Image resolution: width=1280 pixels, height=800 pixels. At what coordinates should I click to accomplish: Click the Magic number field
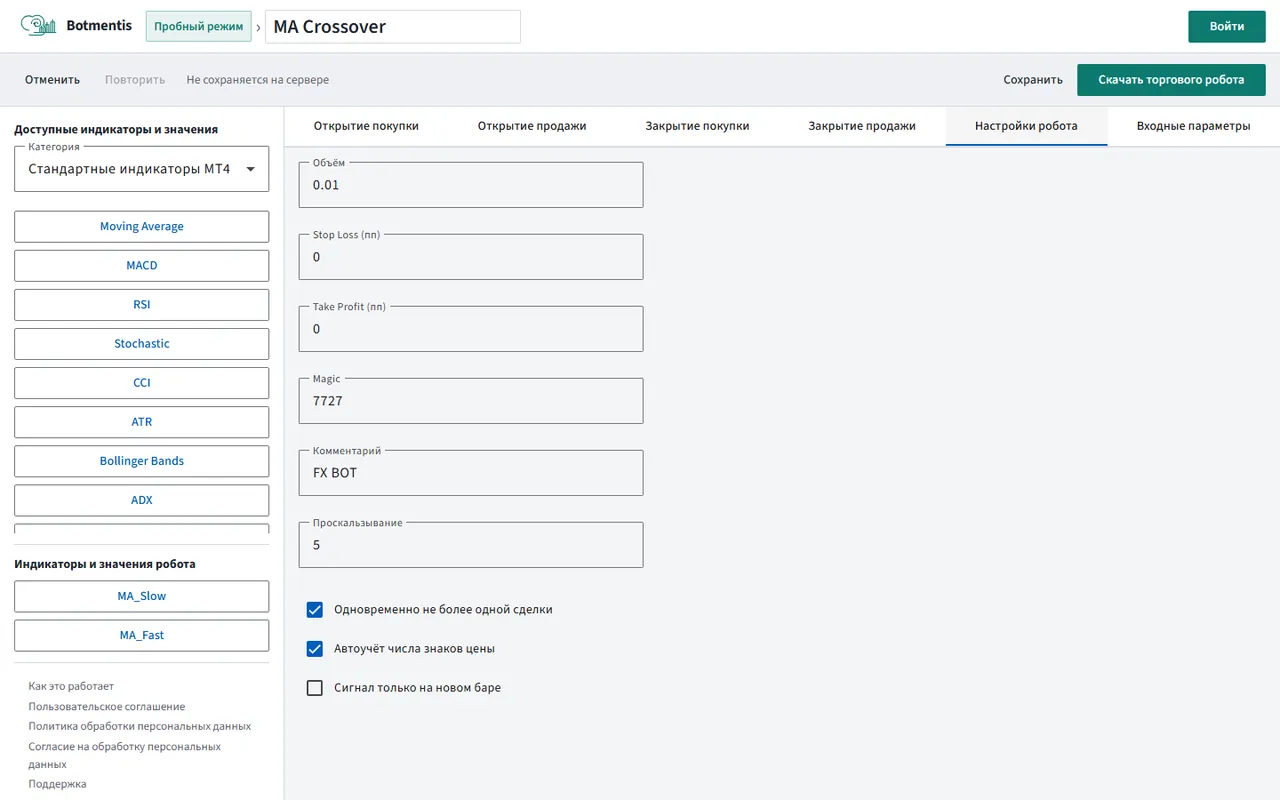pos(471,401)
